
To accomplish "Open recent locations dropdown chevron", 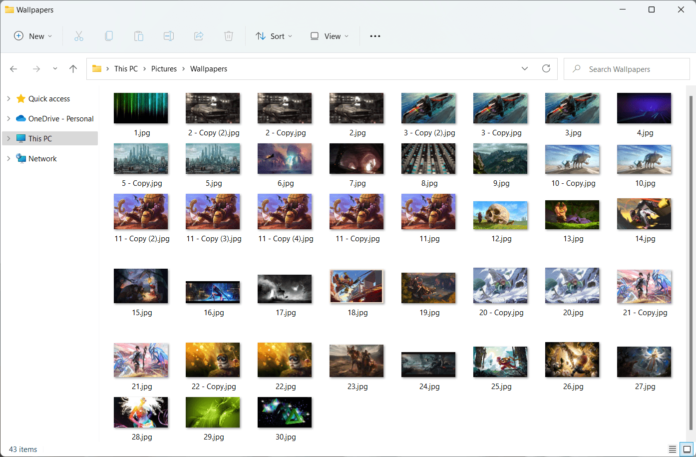I will click(55, 69).
